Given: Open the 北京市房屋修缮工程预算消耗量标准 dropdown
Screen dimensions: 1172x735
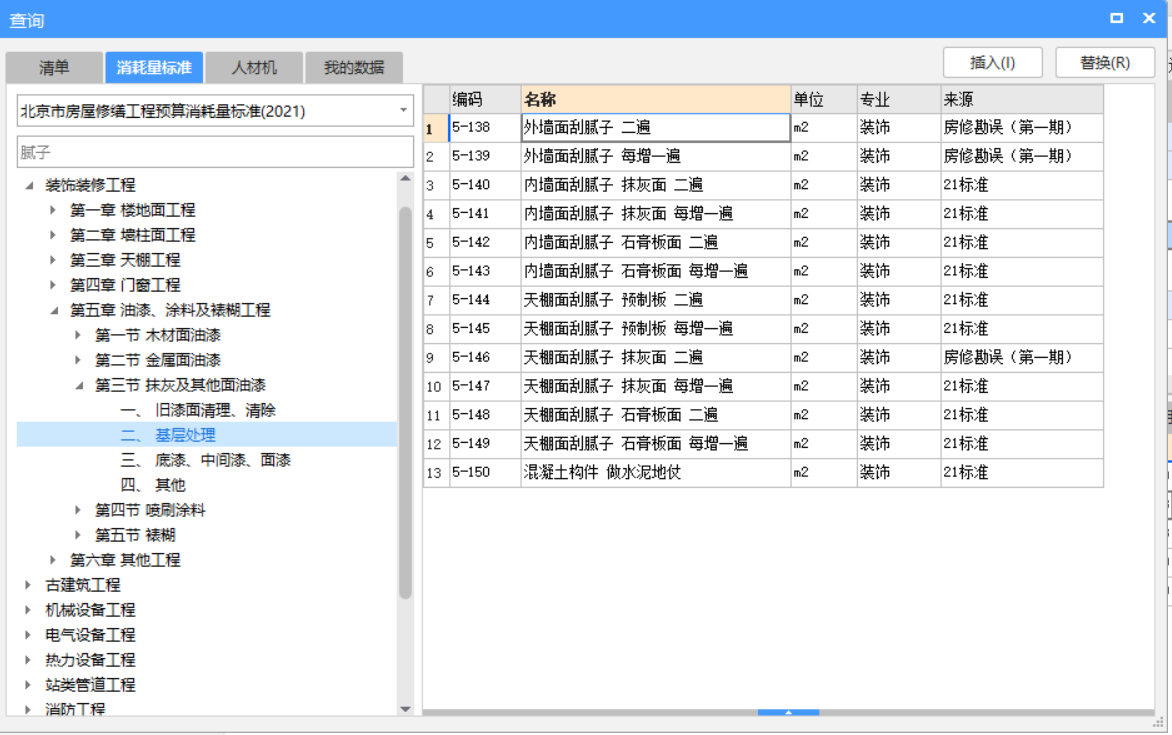Looking at the screenshot, I should click(x=403, y=111).
